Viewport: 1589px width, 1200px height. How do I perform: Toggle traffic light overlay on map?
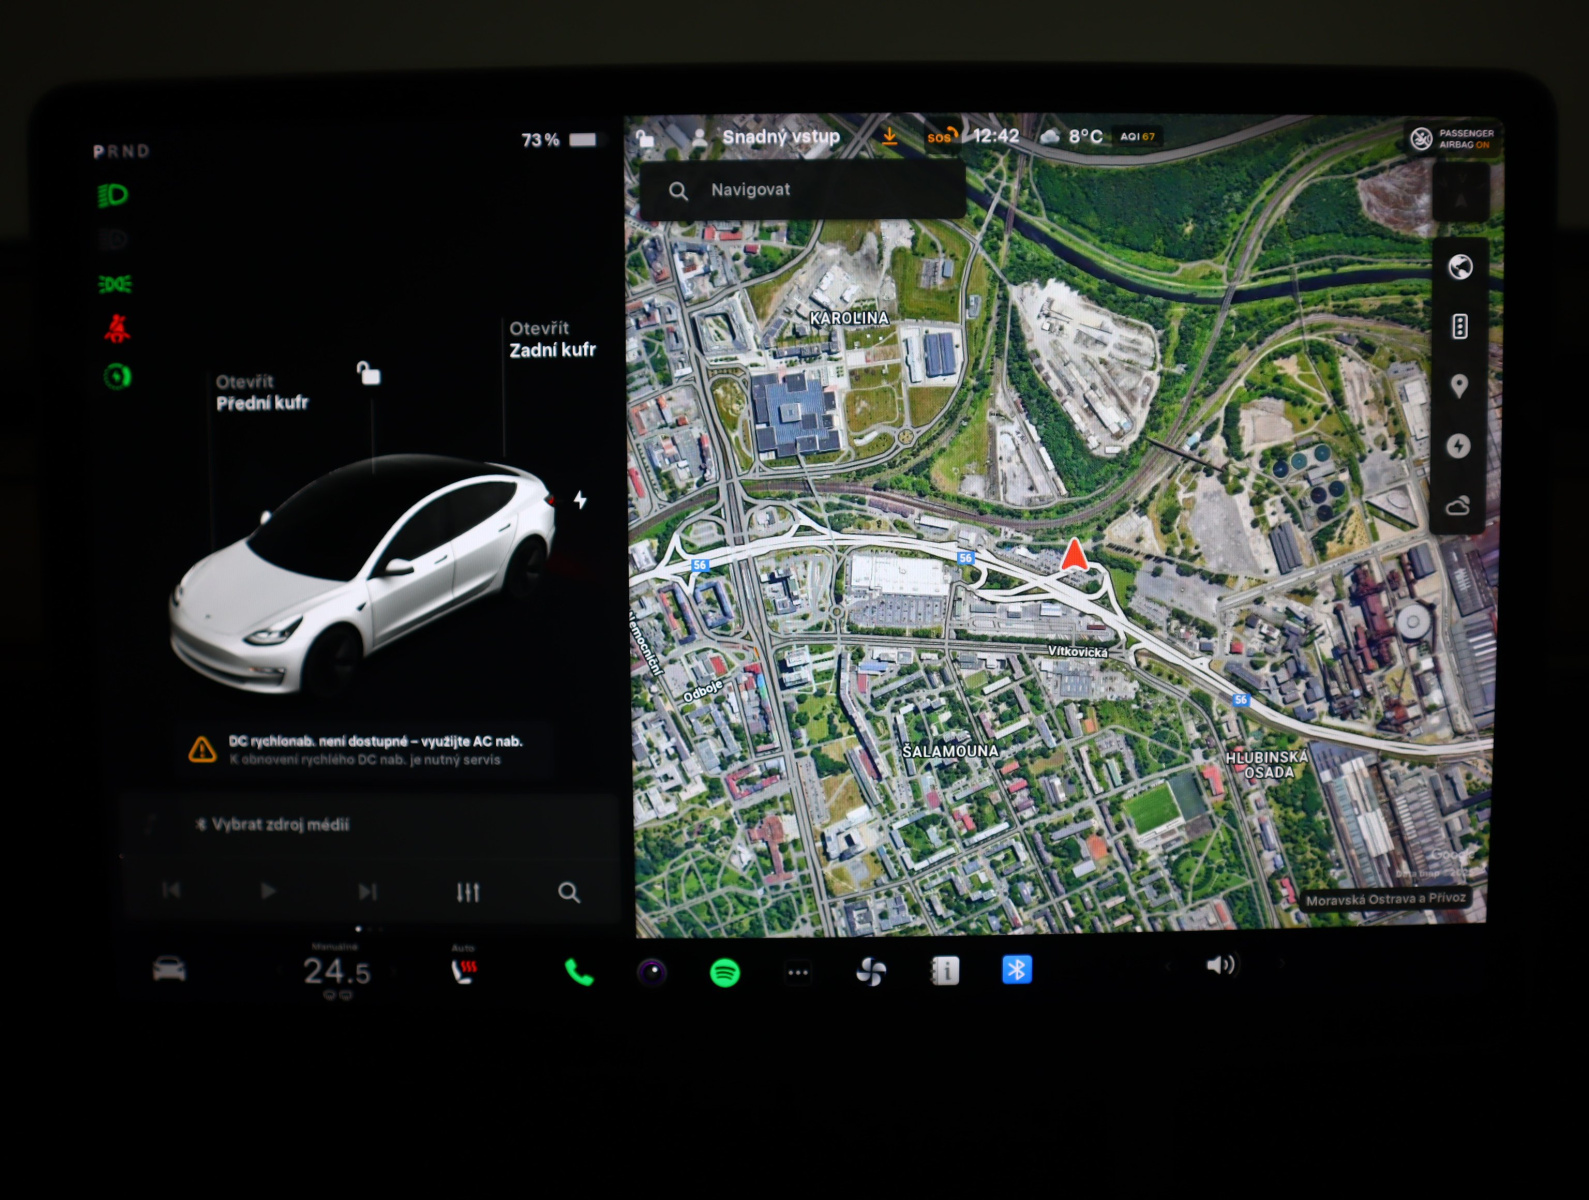[x=1459, y=326]
